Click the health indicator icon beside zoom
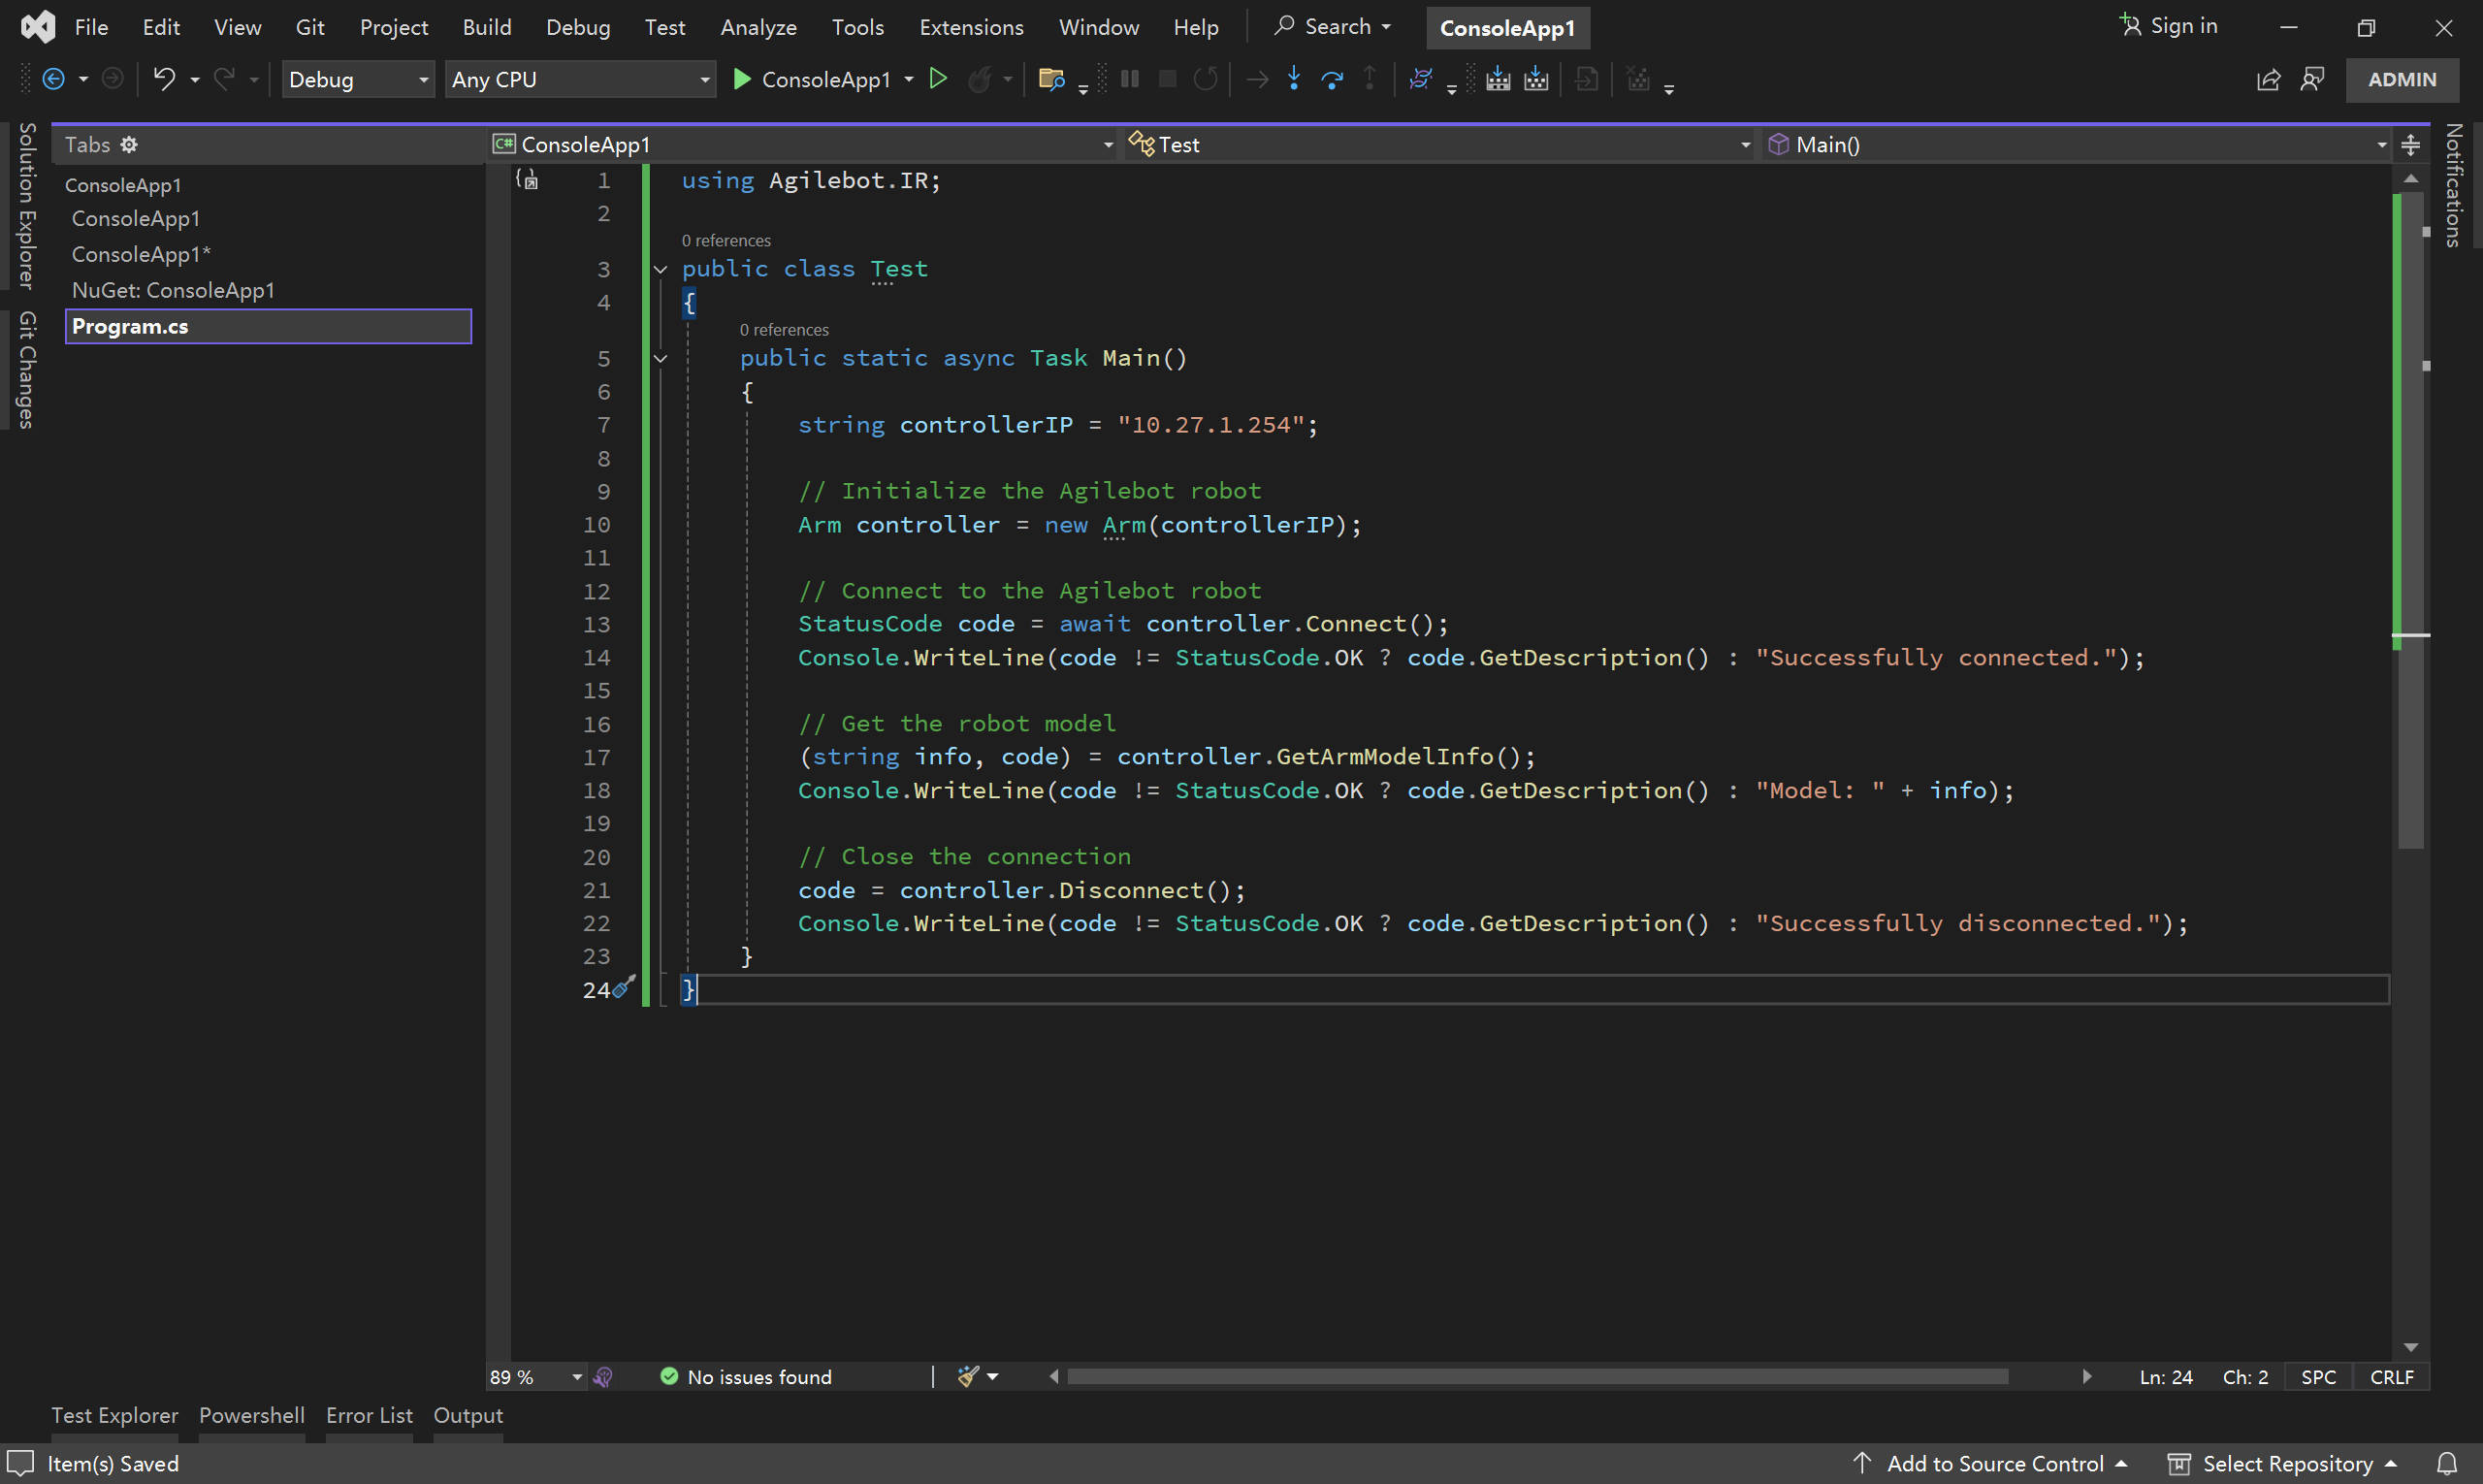The image size is (2483, 1484). (x=603, y=1377)
